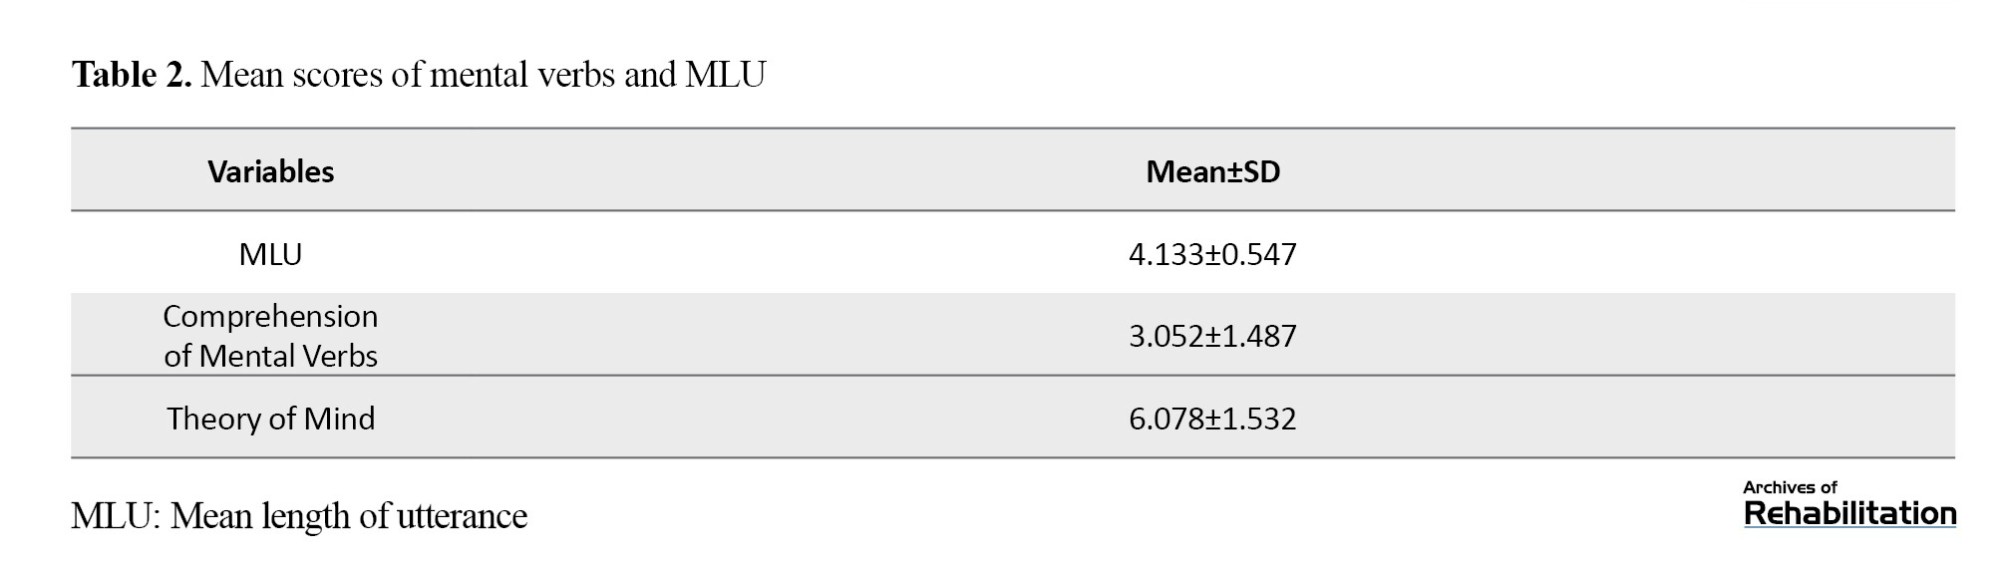Image resolution: width=2000 pixels, height=563 pixels.
Task: Select the Theory of Mind row label
Action: [x=271, y=418]
